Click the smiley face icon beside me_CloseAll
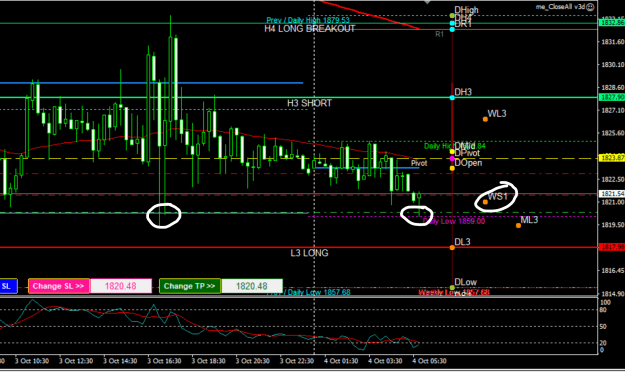This screenshot has height=372, width=625. click(590, 7)
